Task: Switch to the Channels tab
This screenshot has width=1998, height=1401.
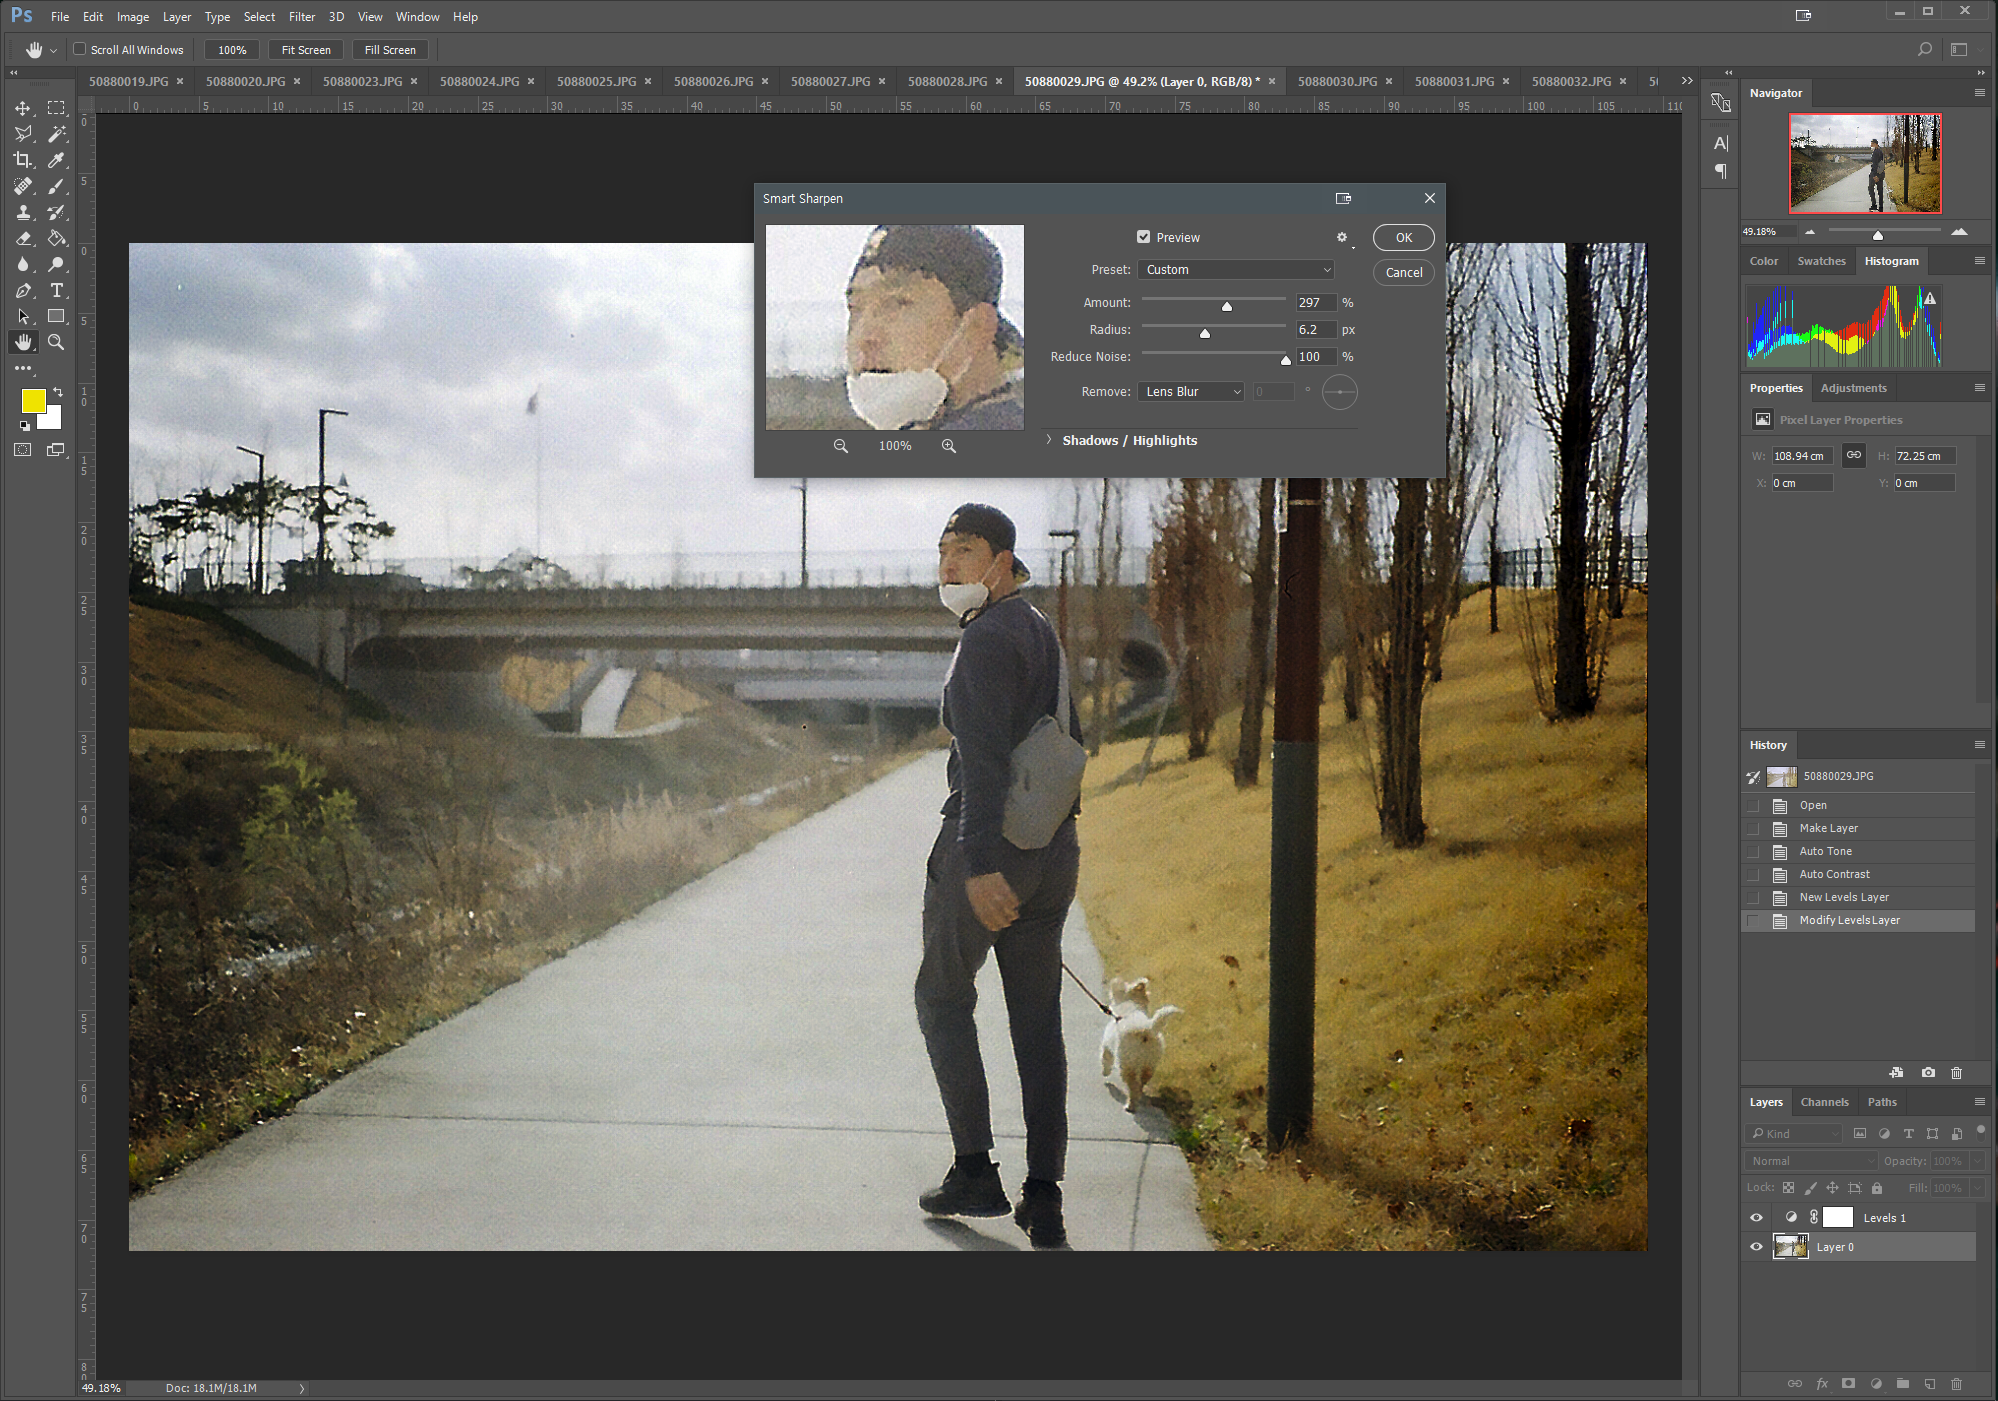Action: point(1824,1102)
